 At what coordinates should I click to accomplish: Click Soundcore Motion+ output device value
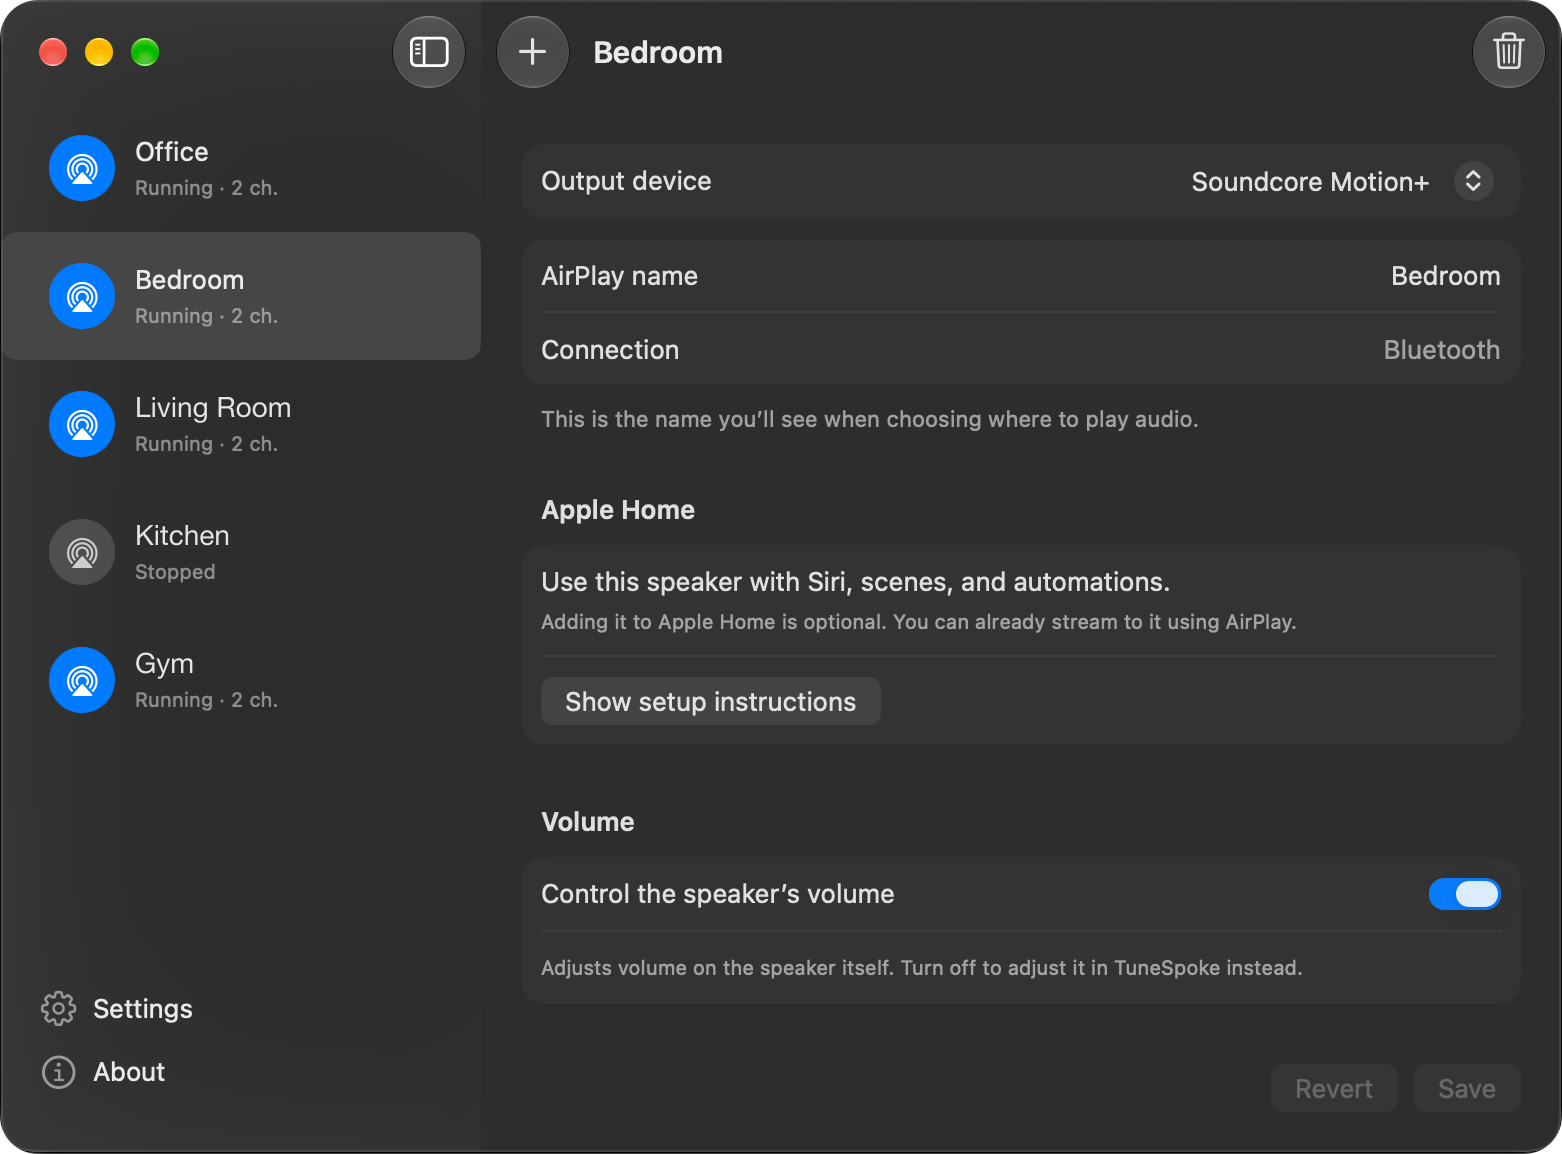[x=1310, y=182]
